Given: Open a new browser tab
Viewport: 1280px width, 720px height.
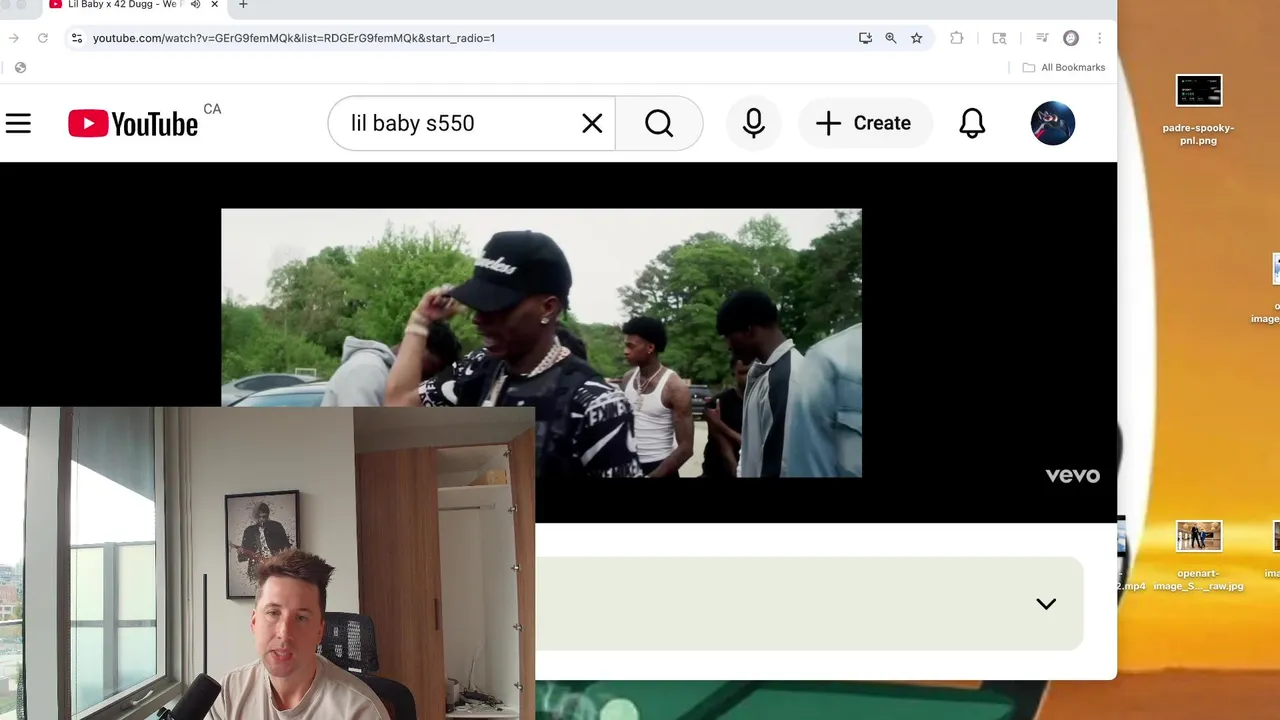Looking at the screenshot, I should [243, 5].
